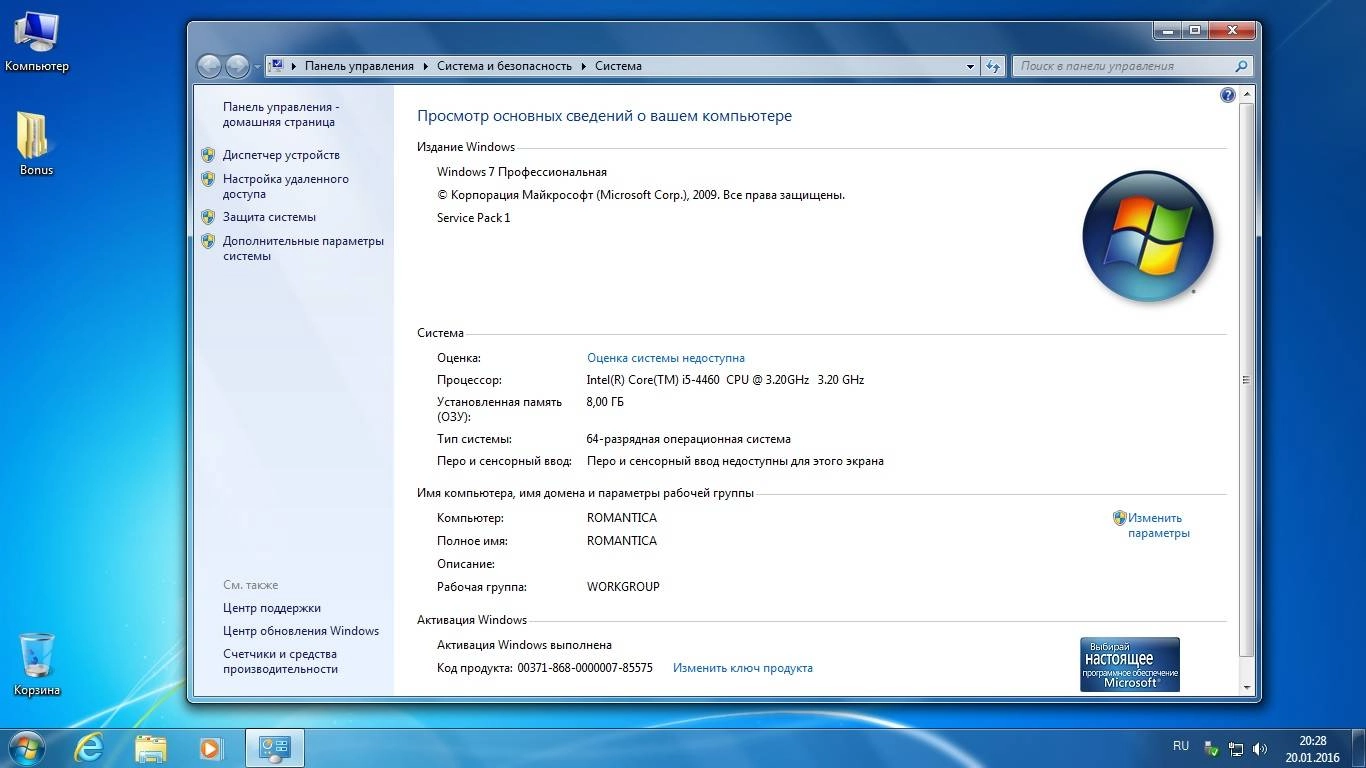Click the Система и безопасность breadcrumb
This screenshot has width=1366, height=768.
(504, 66)
